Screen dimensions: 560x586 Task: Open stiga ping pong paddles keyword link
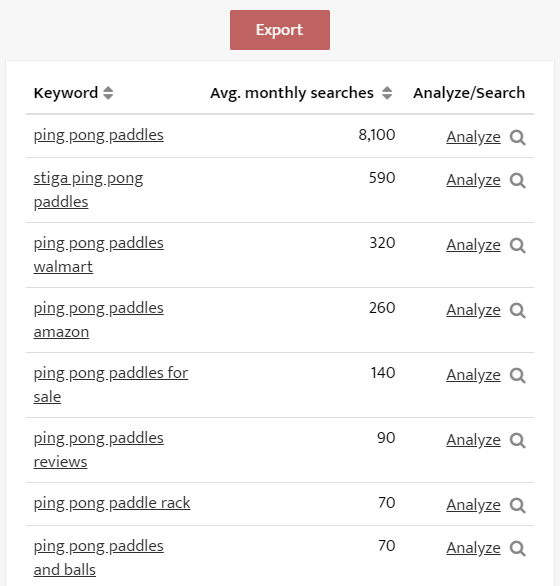(x=89, y=190)
